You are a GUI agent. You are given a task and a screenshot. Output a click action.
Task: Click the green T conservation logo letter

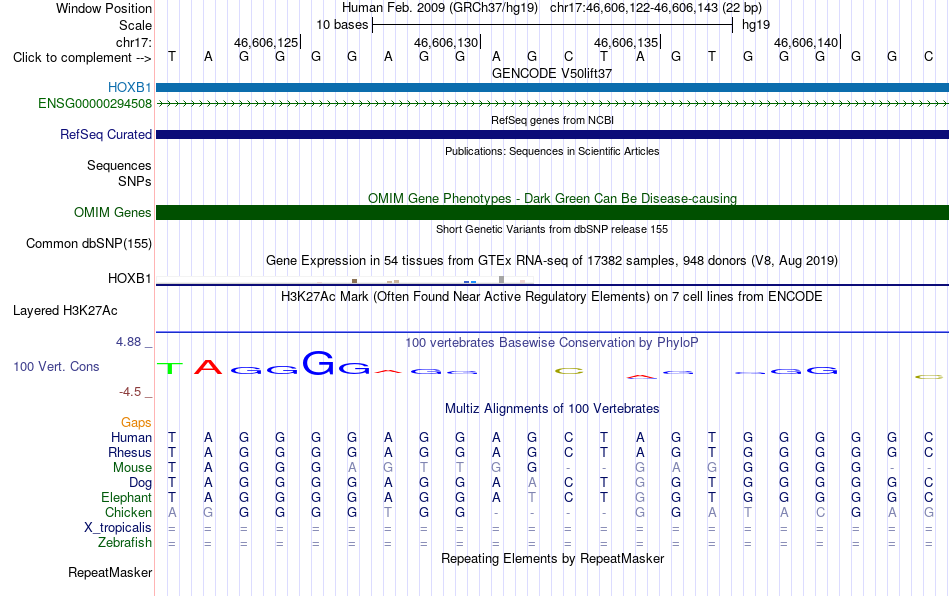point(170,368)
